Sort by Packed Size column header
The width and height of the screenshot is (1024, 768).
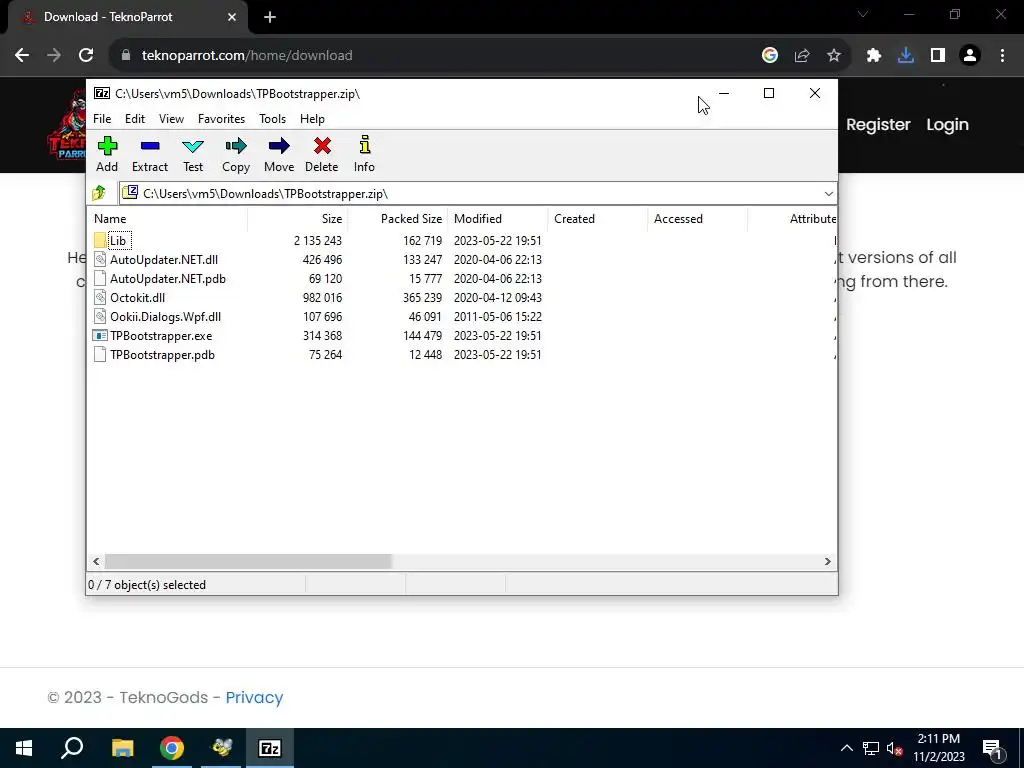(x=398, y=219)
